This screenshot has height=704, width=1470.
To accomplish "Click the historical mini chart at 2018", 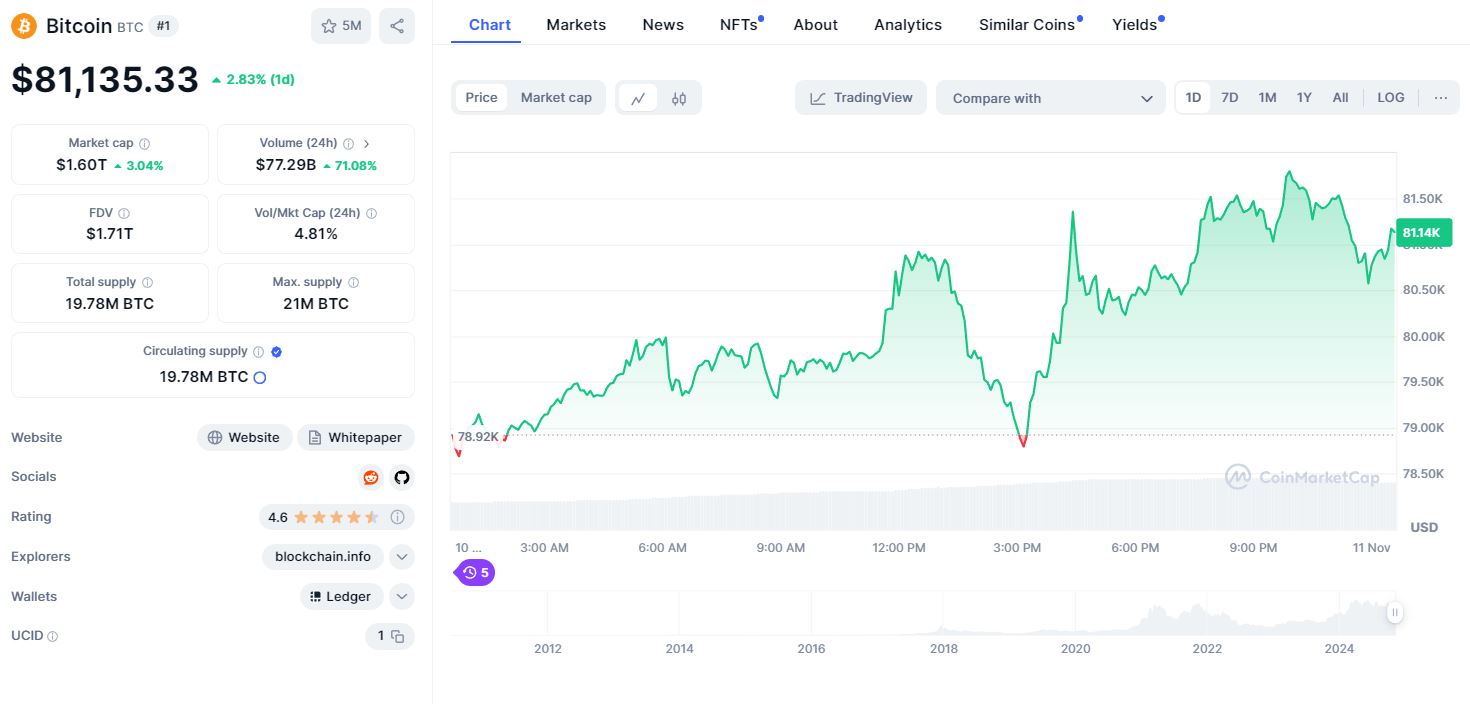I will coord(943,612).
